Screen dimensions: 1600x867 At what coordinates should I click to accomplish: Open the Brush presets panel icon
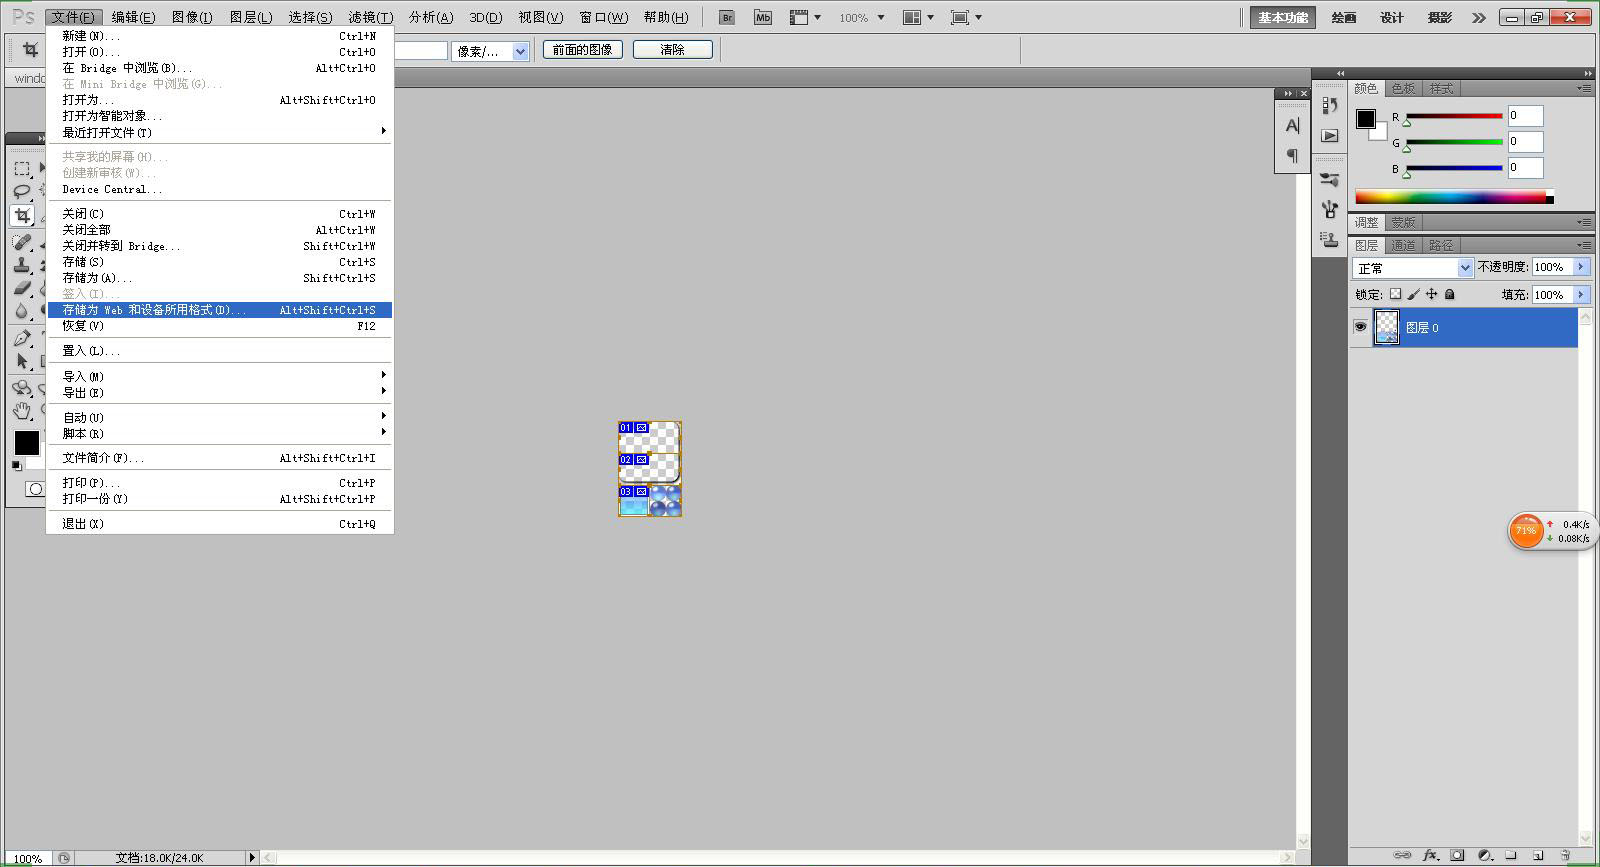(x=1329, y=180)
